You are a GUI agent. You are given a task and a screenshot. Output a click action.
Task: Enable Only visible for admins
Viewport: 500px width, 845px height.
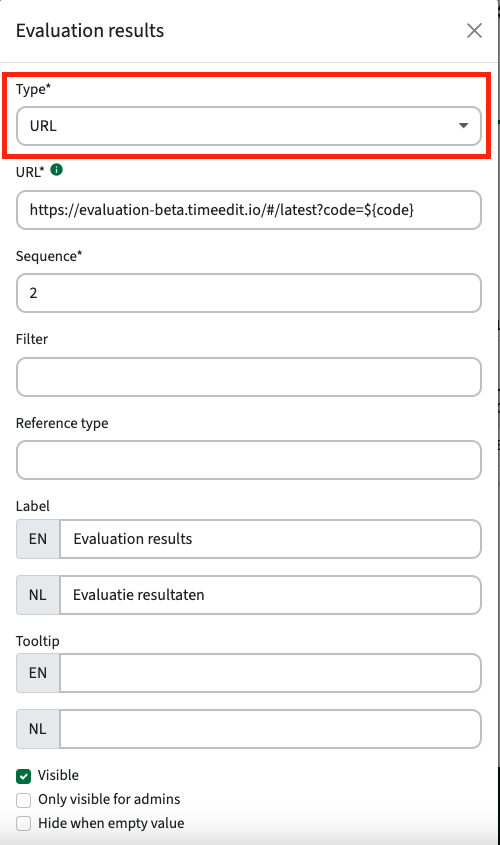point(24,800)
